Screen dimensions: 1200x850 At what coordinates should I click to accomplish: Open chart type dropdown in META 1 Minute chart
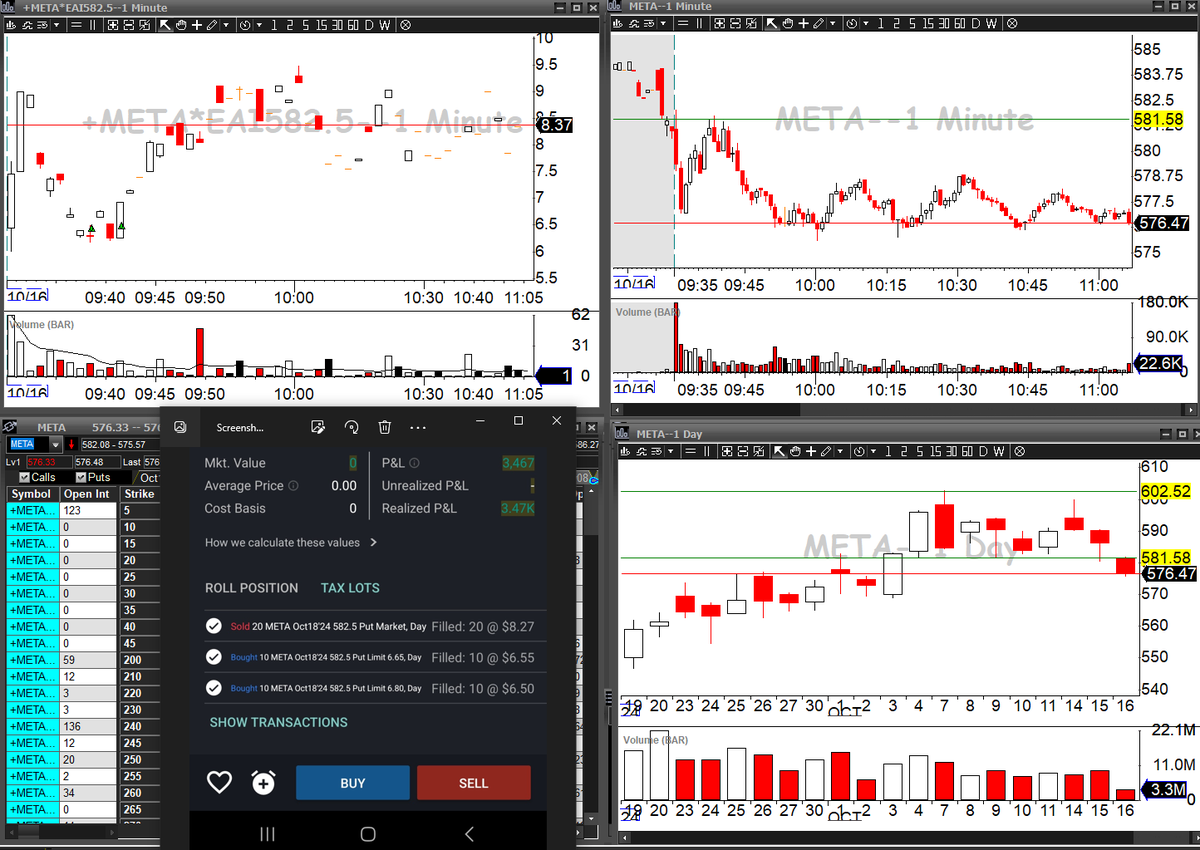tap(663, 23)
